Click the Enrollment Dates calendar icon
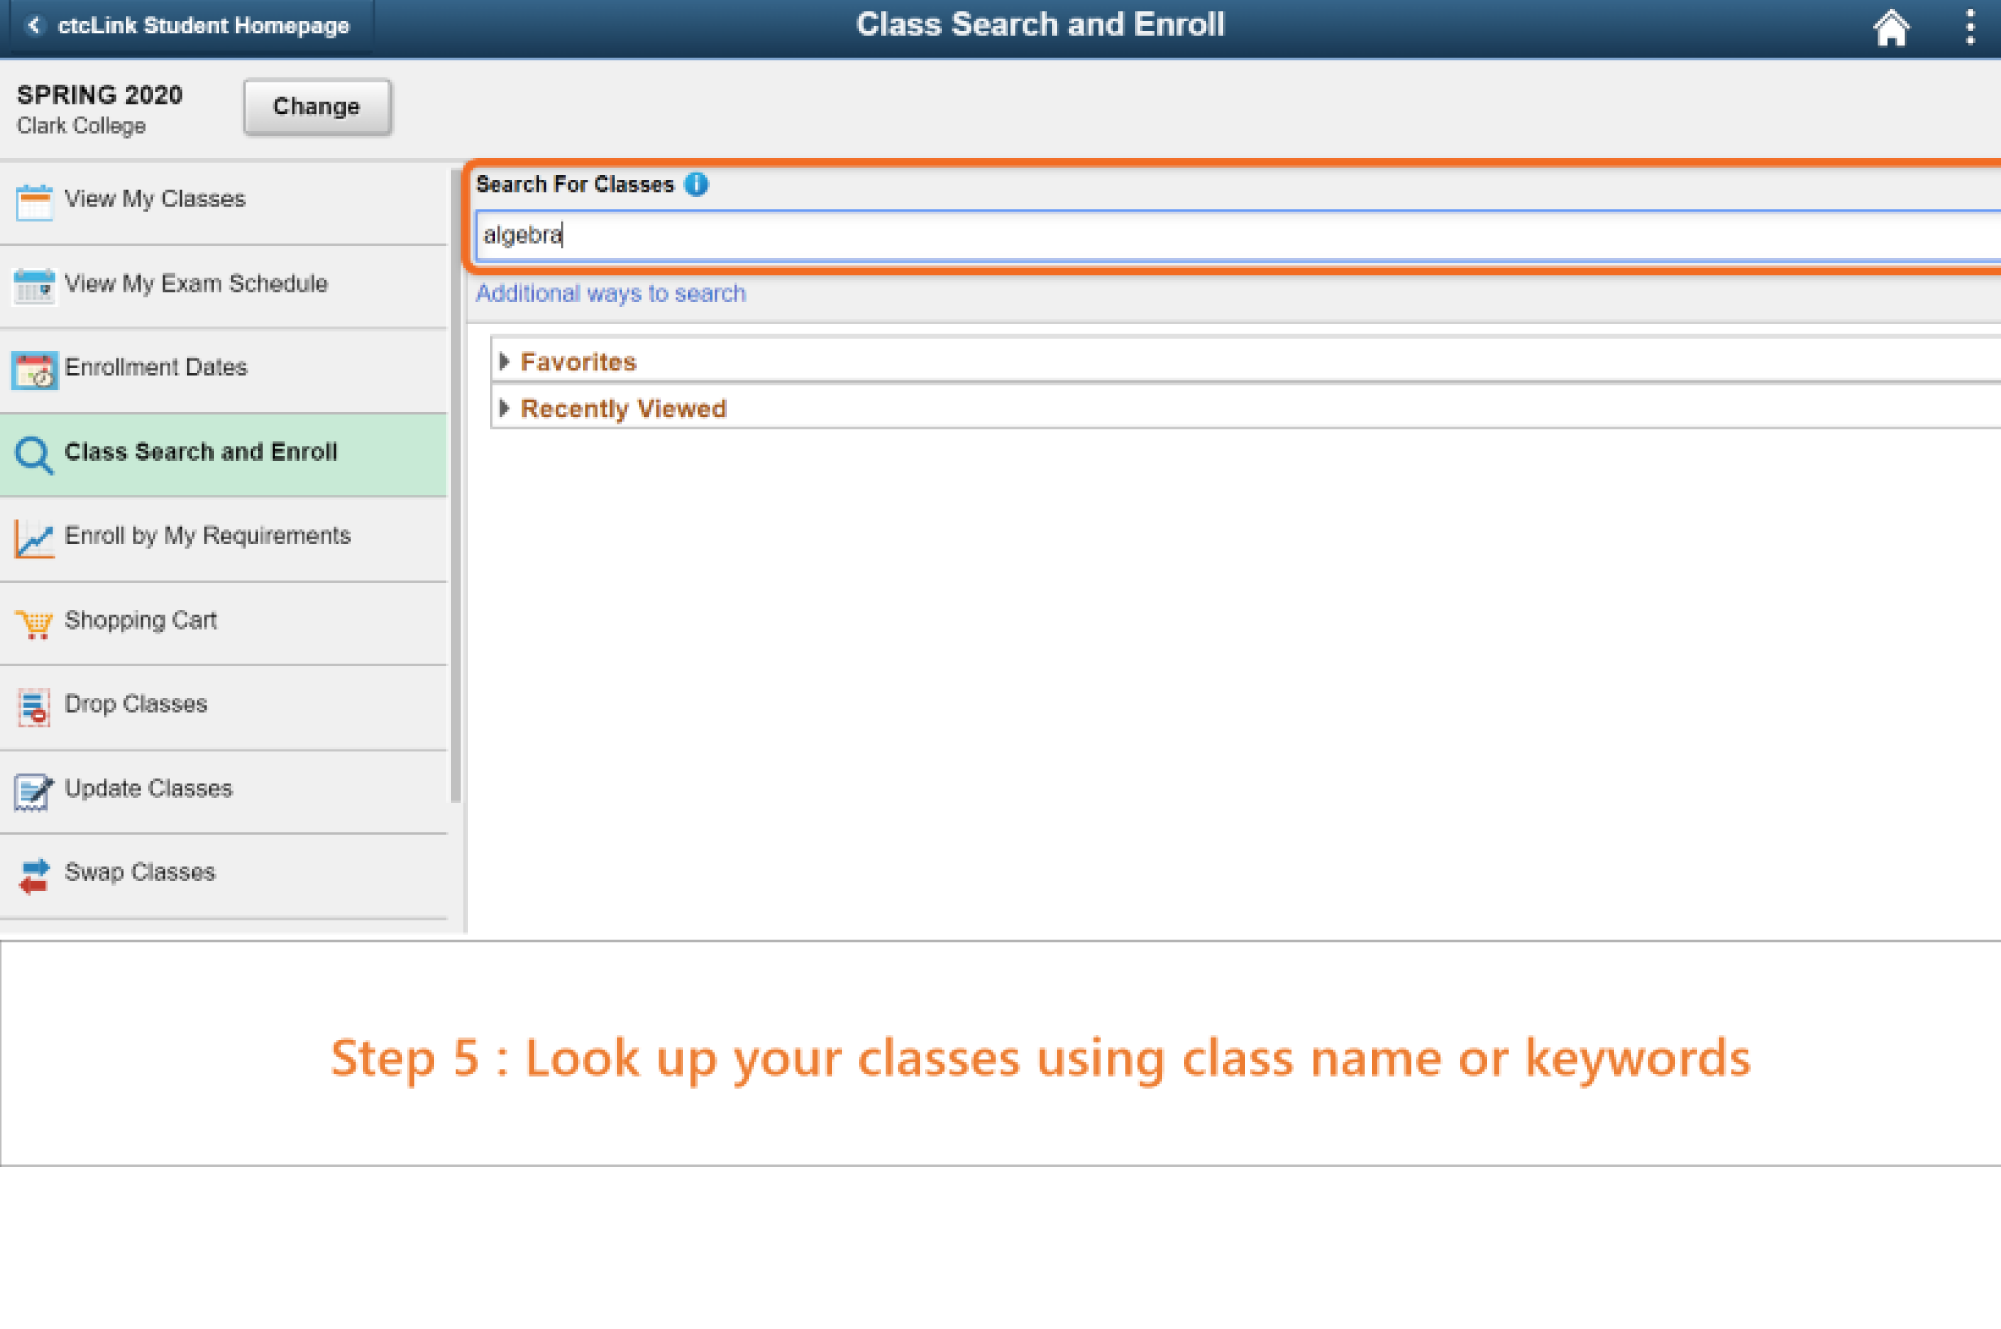Image resolution: width=2001 pixels, height=1329 pixels. (34, 370)
